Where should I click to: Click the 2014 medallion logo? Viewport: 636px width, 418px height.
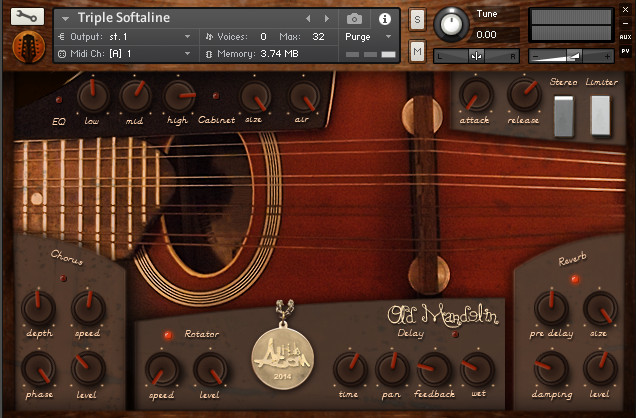pos(283,358)
